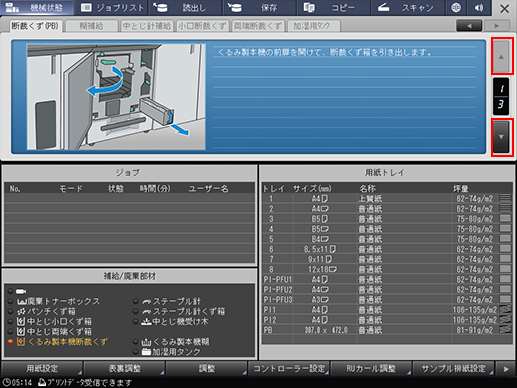Select status indicator beside ステープル針

point(136,302)
